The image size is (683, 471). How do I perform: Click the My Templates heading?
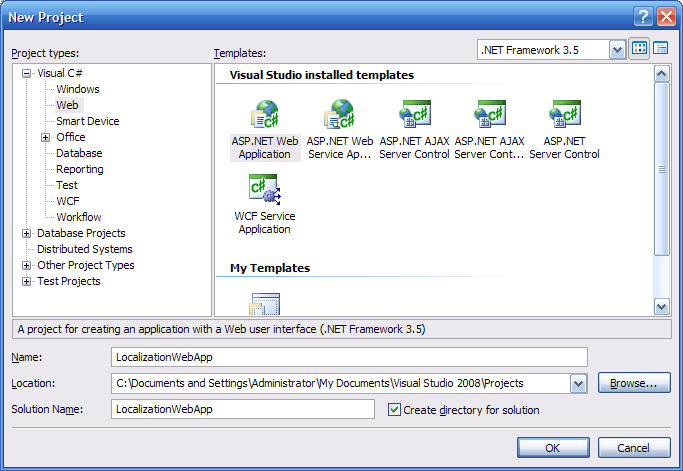(270, 268)
